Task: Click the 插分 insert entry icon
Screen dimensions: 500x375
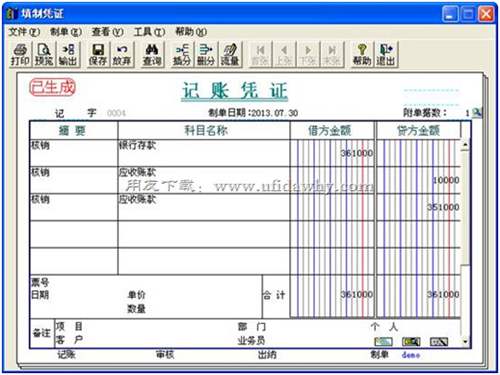Action: [x=182, y=54]
